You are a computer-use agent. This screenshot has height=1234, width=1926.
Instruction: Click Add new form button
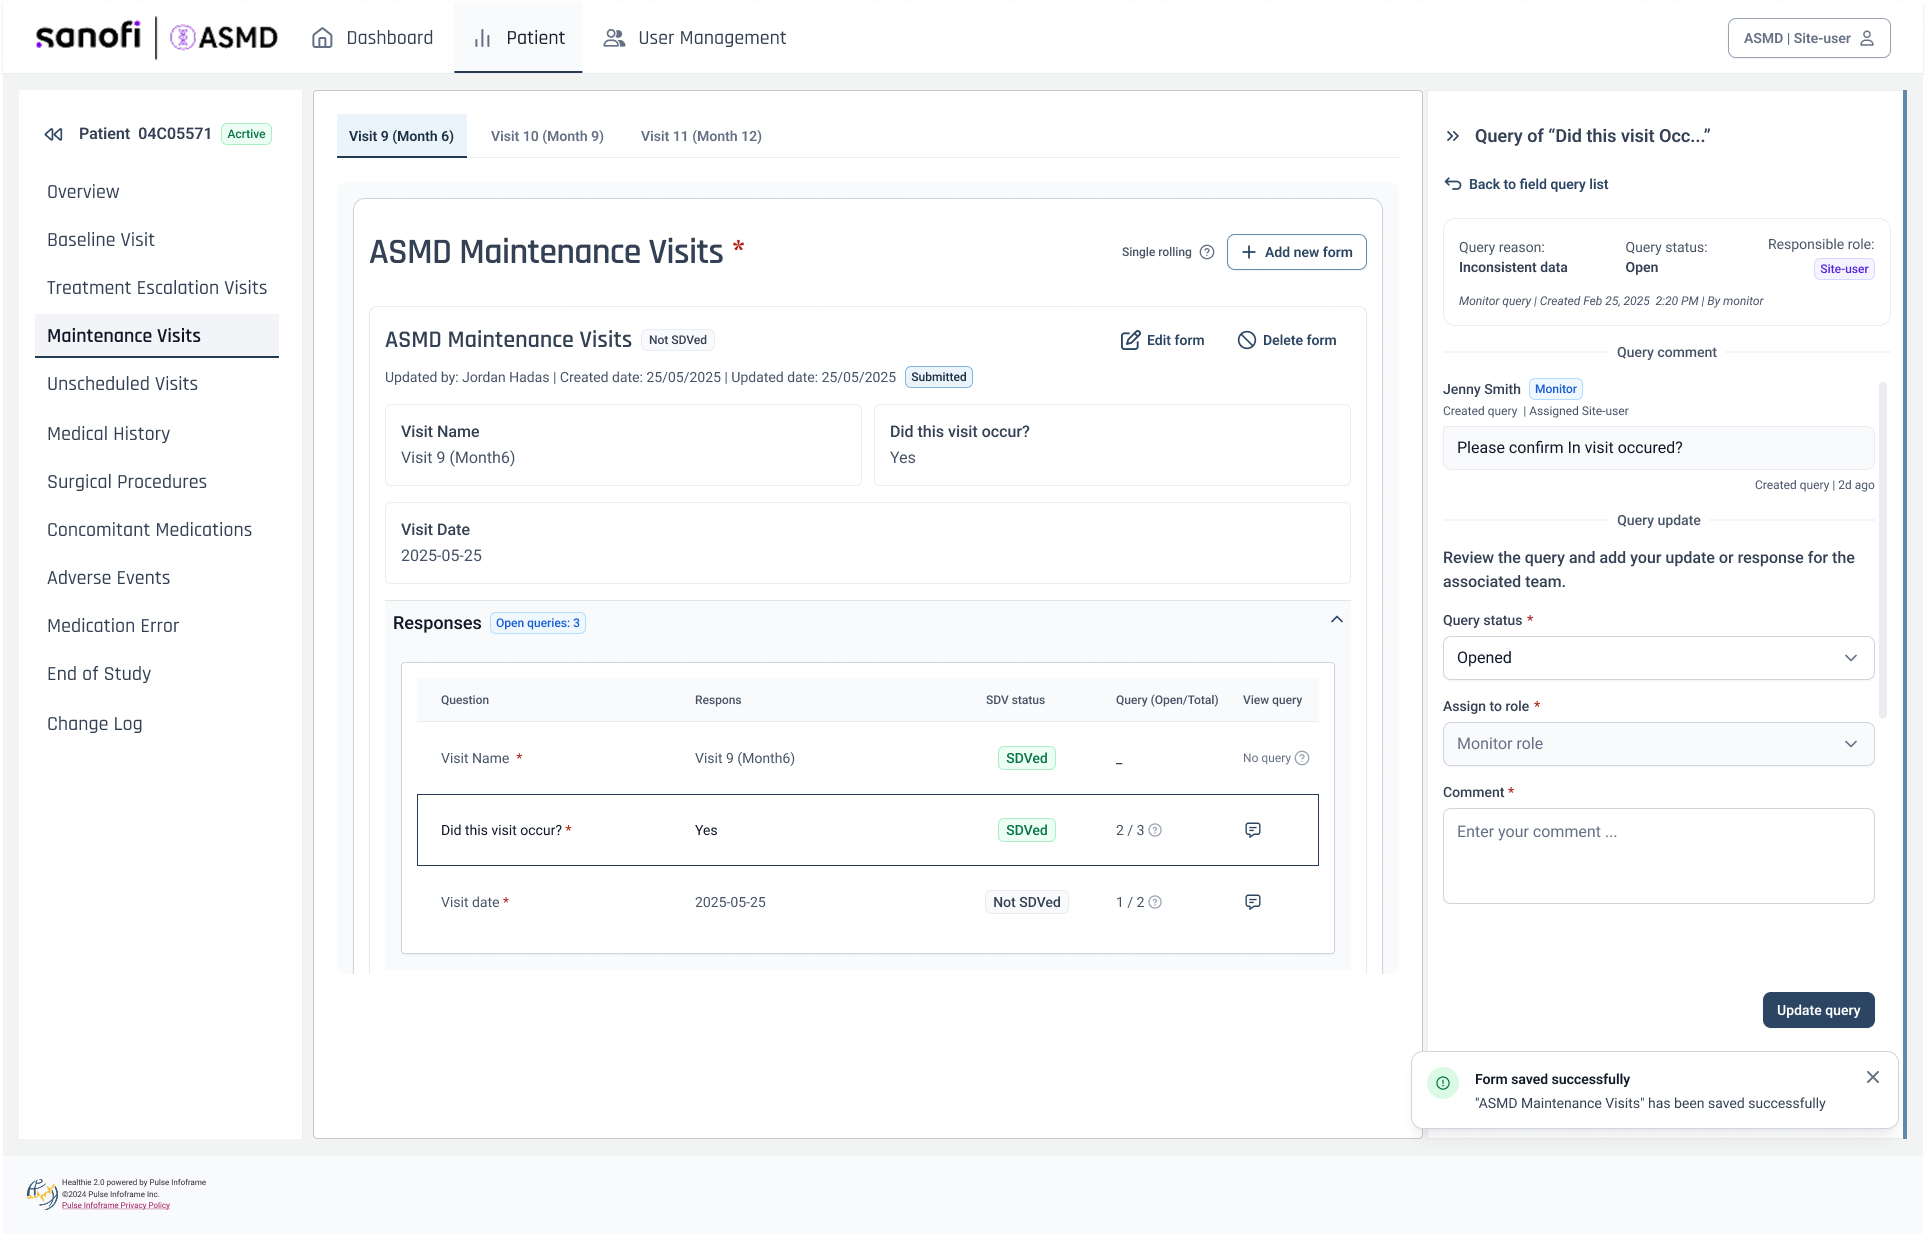pyautogui.click(x=1296, y=252)
